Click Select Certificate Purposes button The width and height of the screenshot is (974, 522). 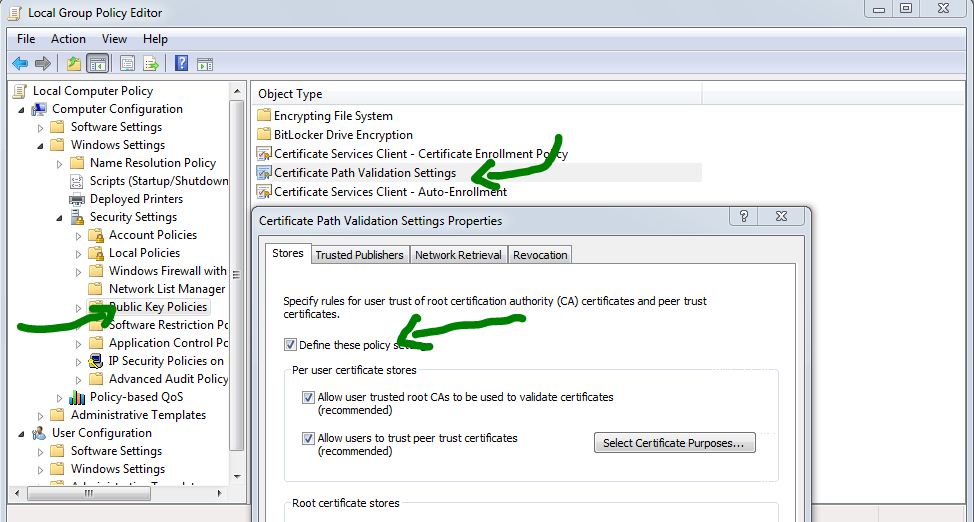pos(675,443)
